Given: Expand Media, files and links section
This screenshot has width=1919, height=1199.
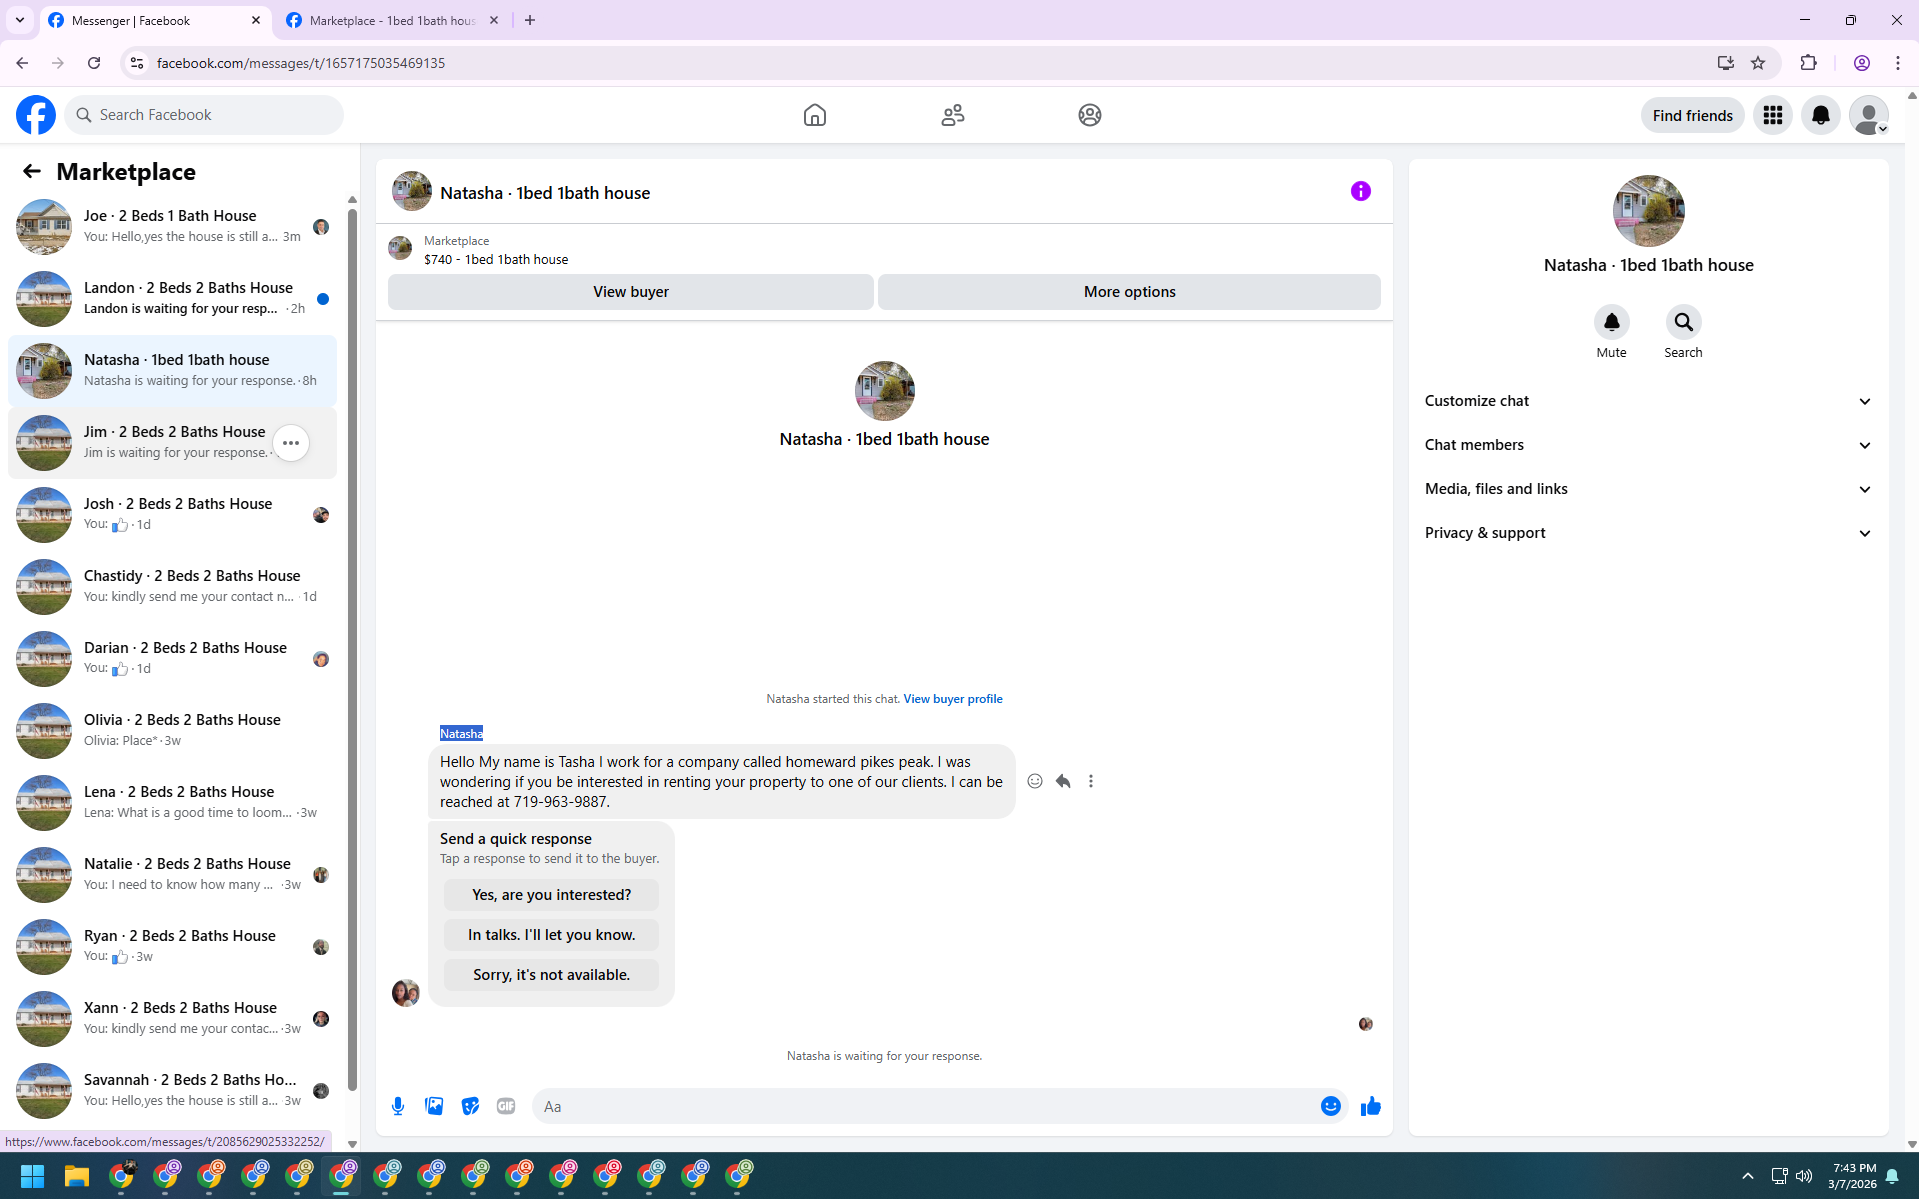Looking at the screenshot, I should (x=1648, y=489).
